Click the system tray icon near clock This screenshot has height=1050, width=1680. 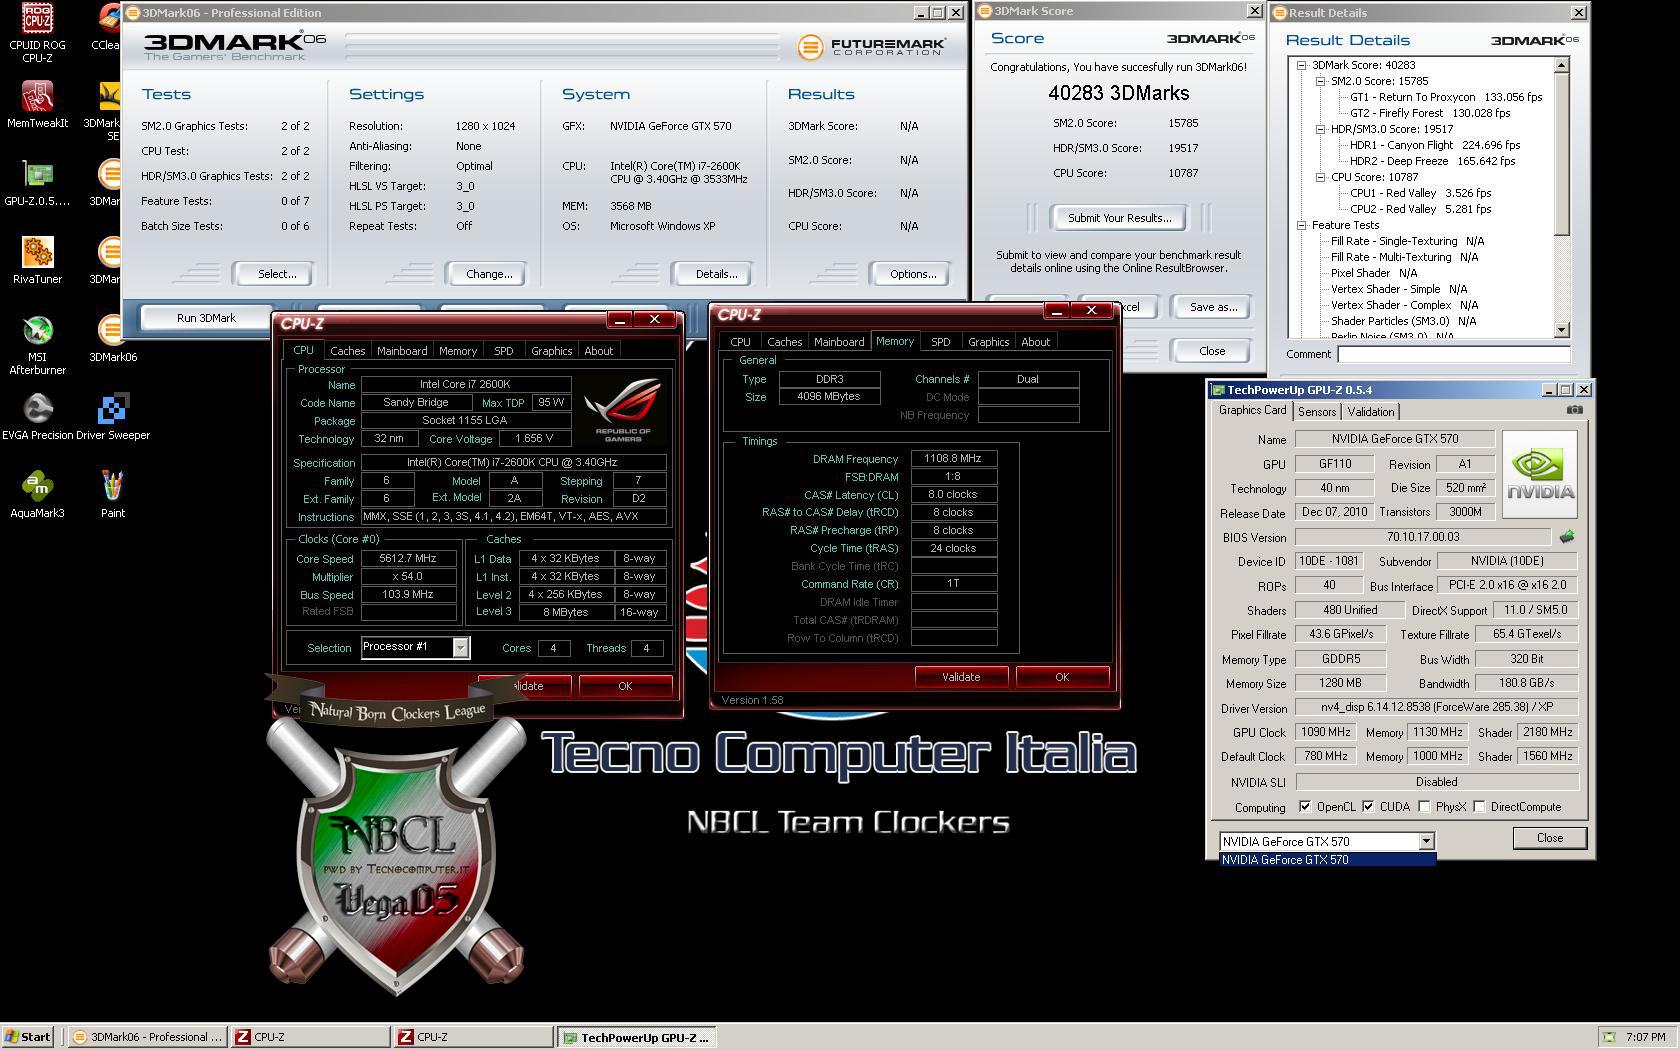click(x=1609, y=1037)
